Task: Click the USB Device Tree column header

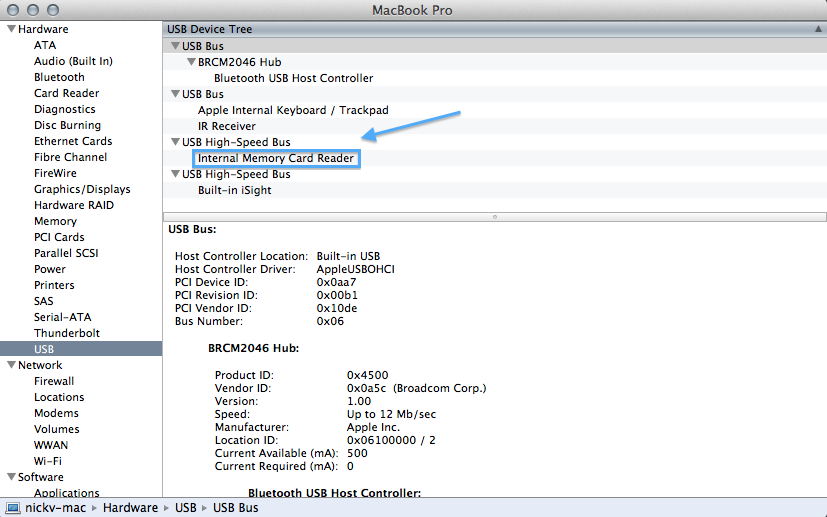Action: pyautogui.click(x=494, y=29)
